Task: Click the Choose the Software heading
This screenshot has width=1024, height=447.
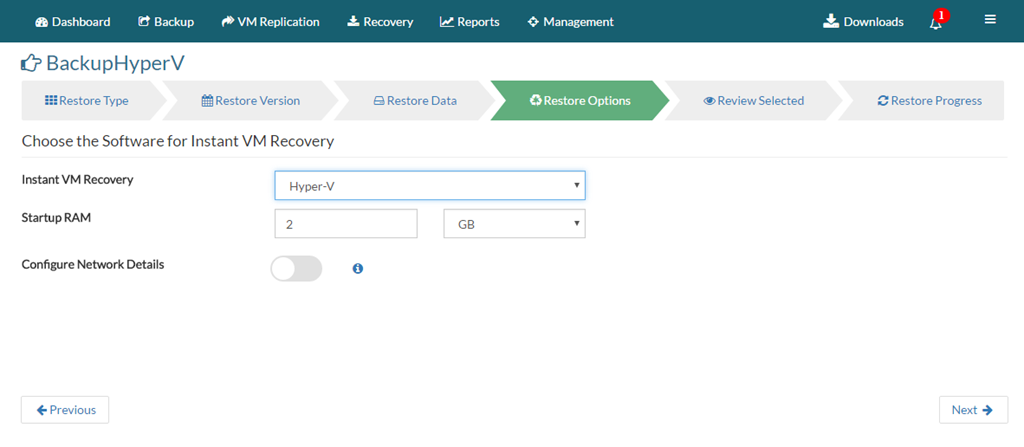Action: click(x=178, y=141)
